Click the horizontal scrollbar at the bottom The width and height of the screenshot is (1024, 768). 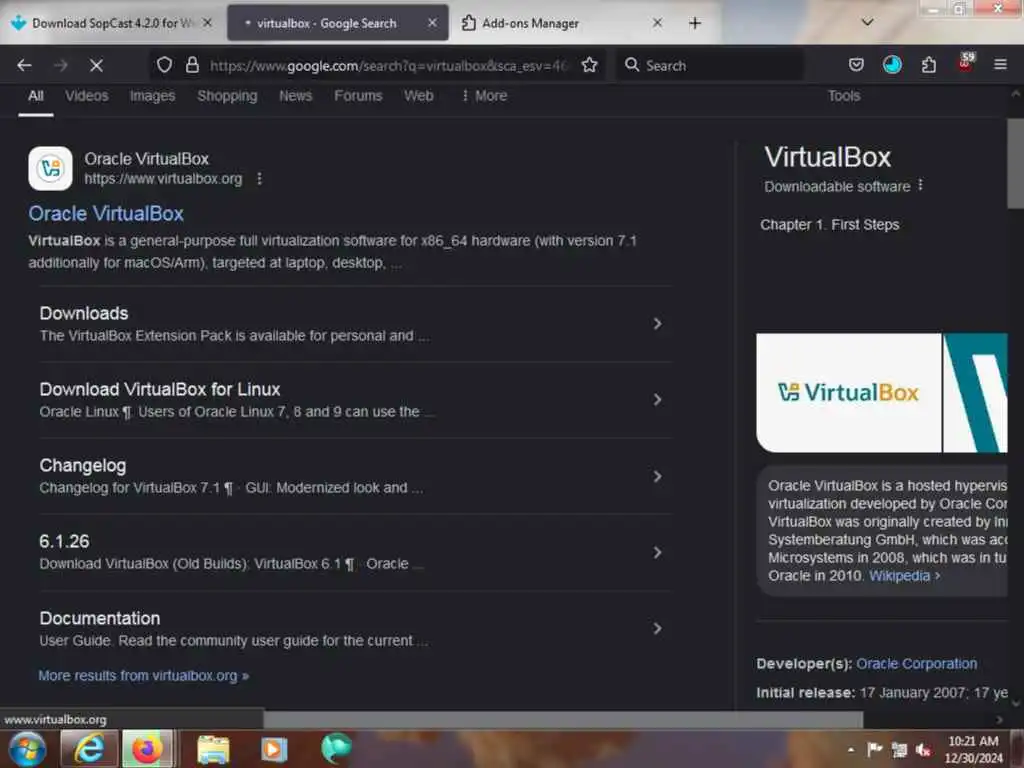(x=563, y=720)
